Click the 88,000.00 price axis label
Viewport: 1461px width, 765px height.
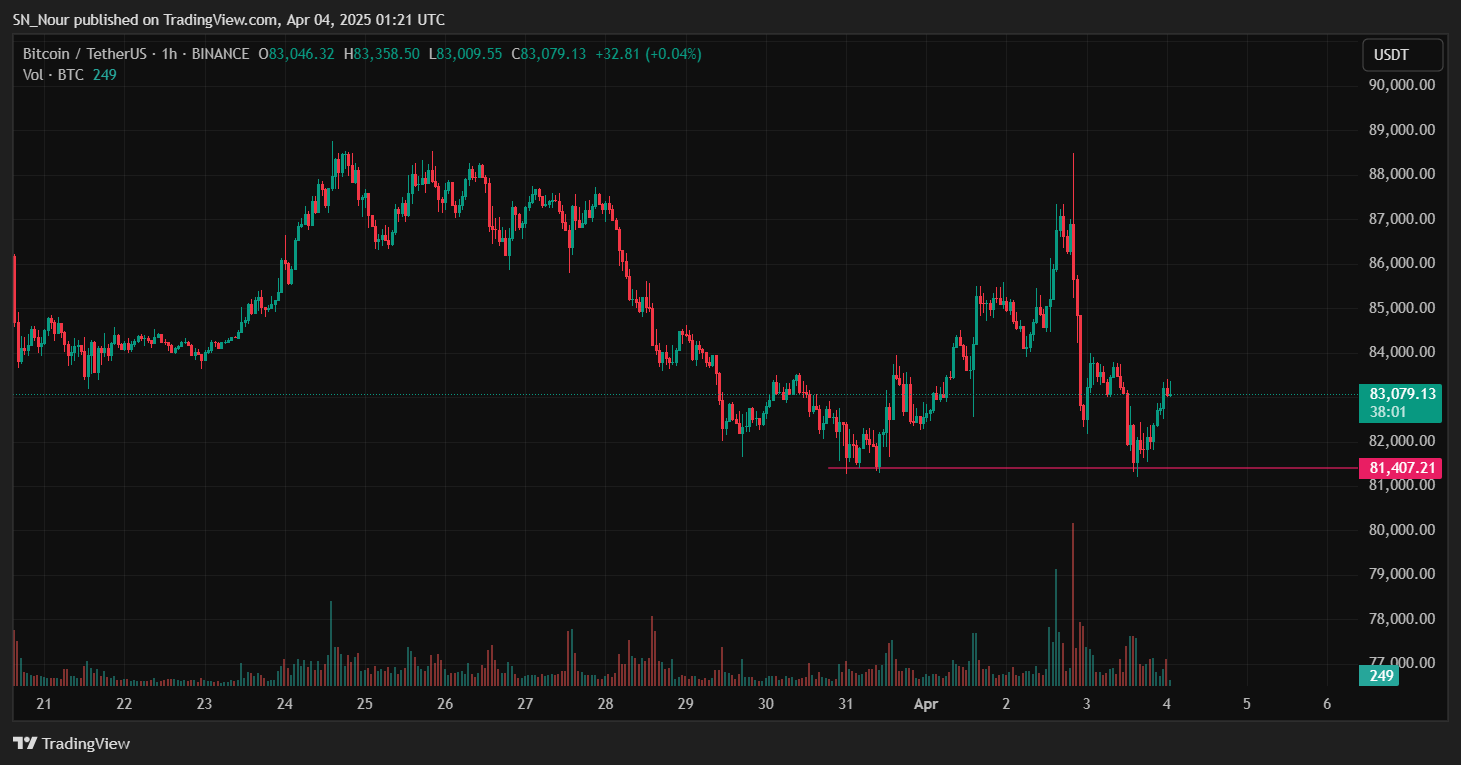tap(1403, 174)
